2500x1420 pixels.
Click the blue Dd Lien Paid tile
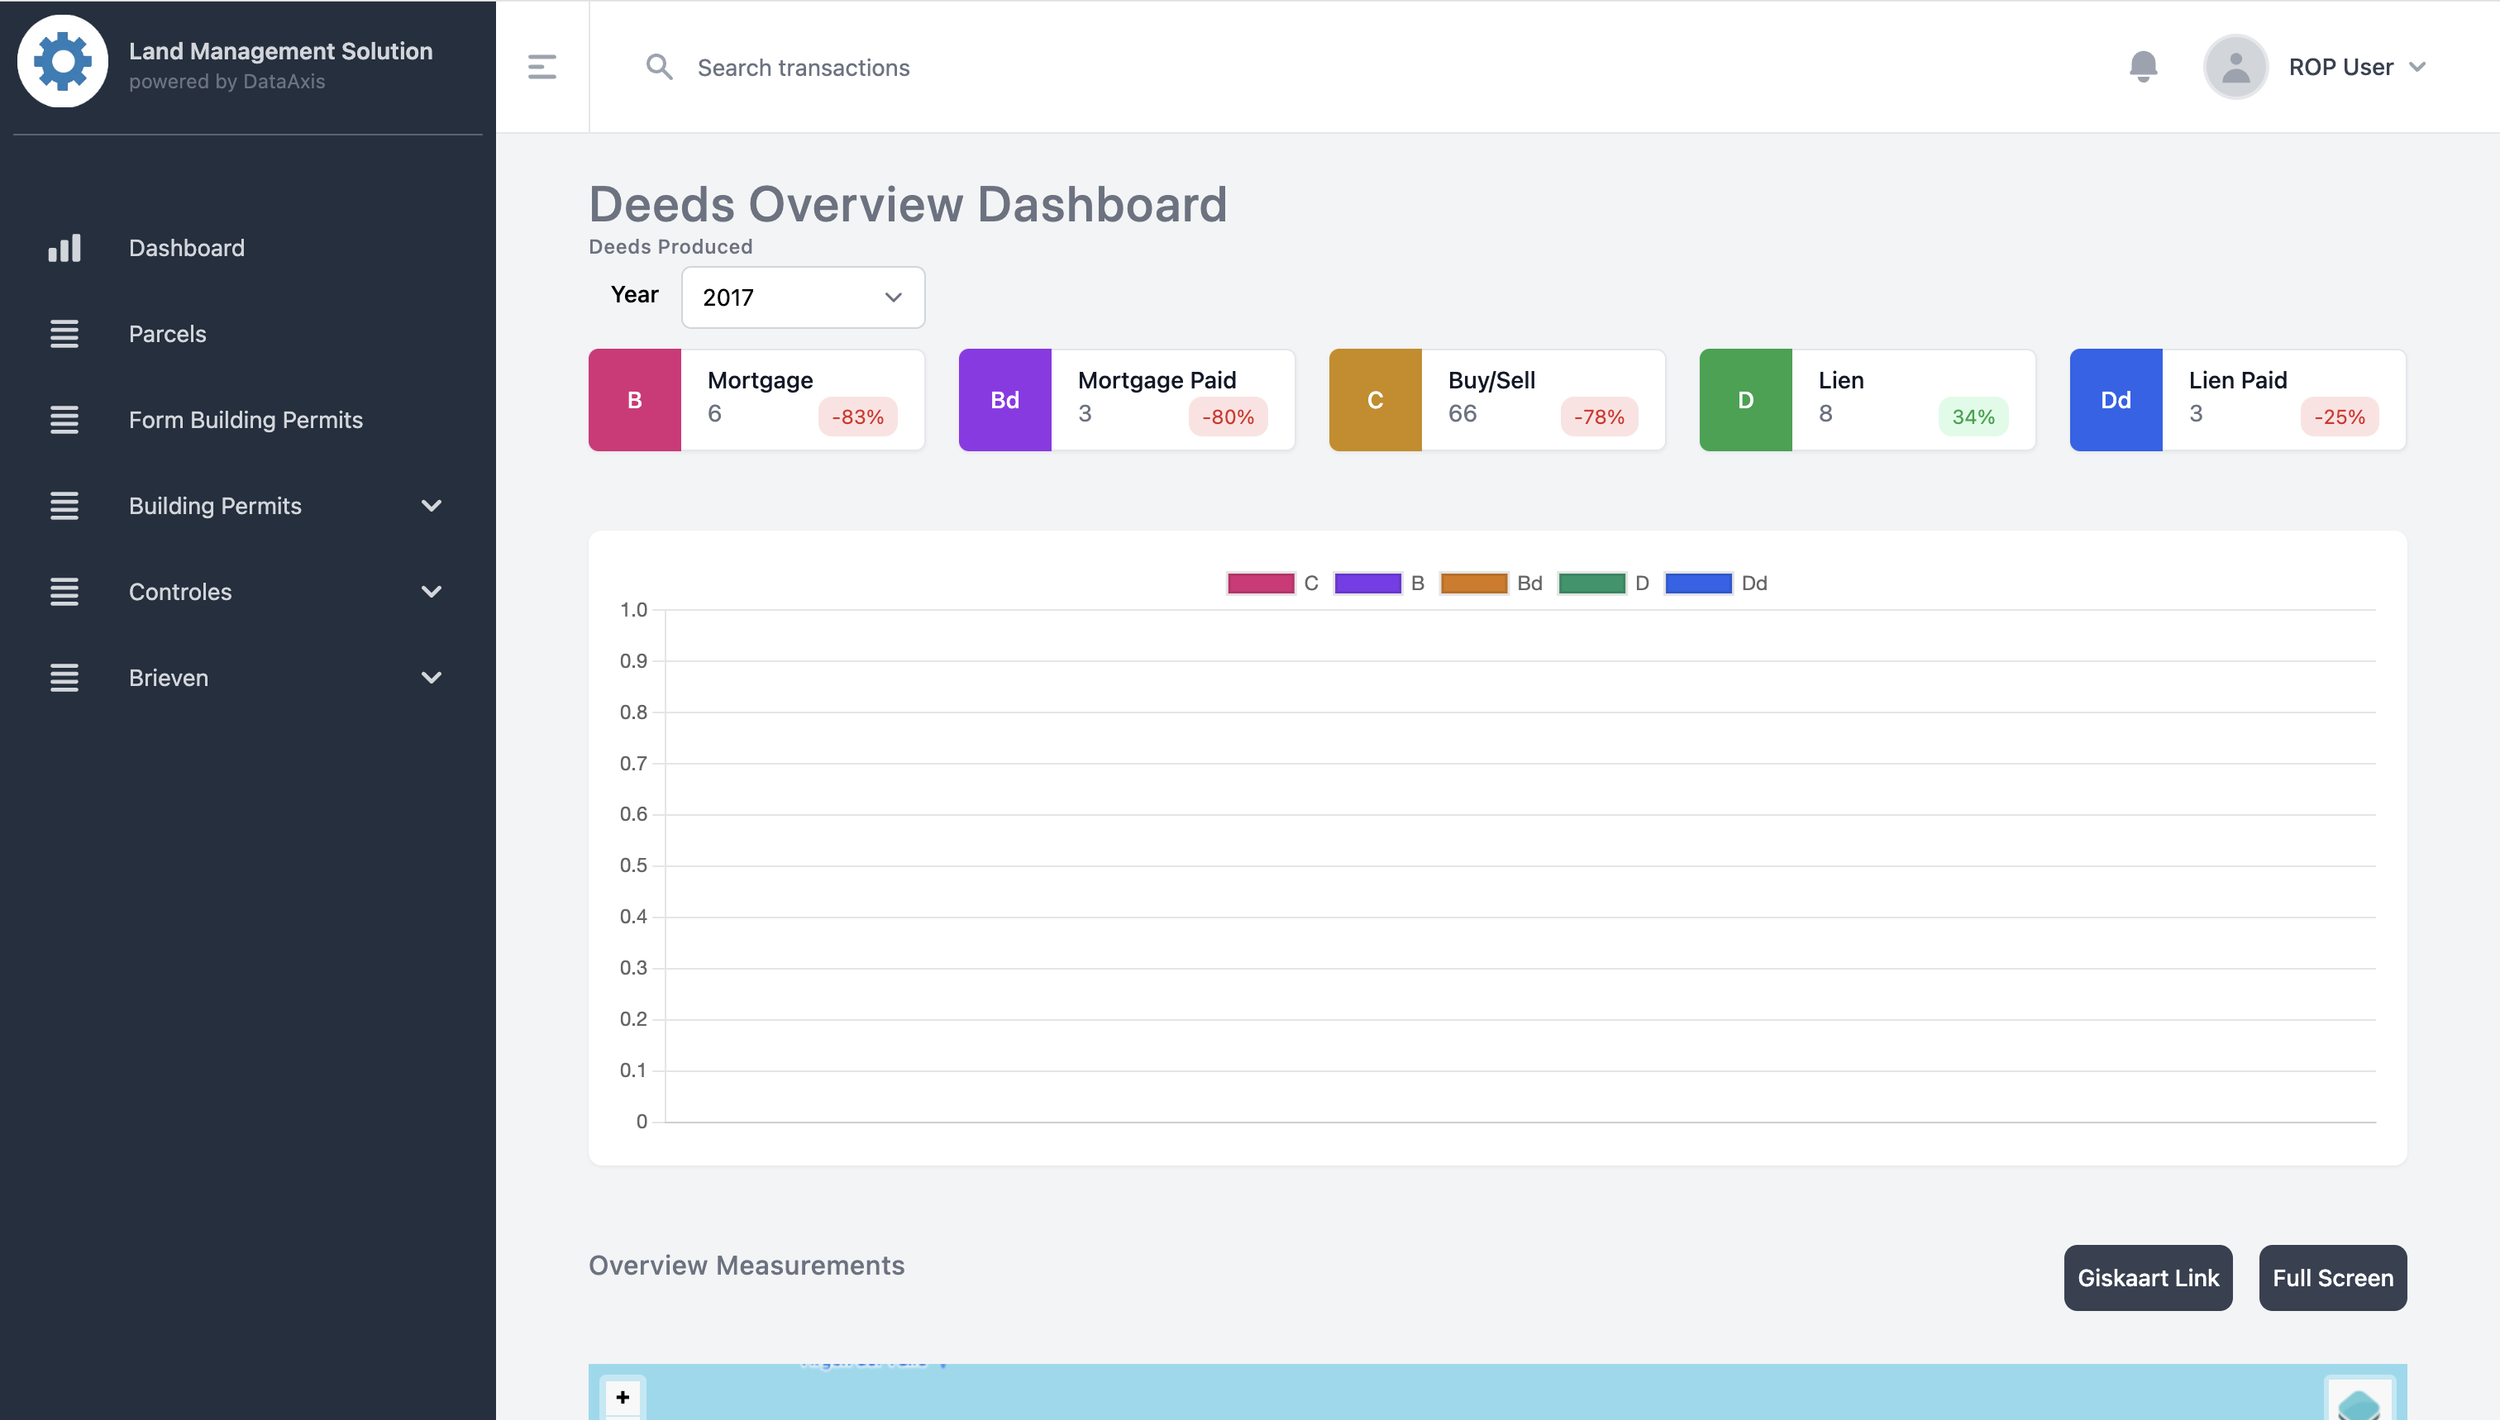click(x=2116, y=400)
